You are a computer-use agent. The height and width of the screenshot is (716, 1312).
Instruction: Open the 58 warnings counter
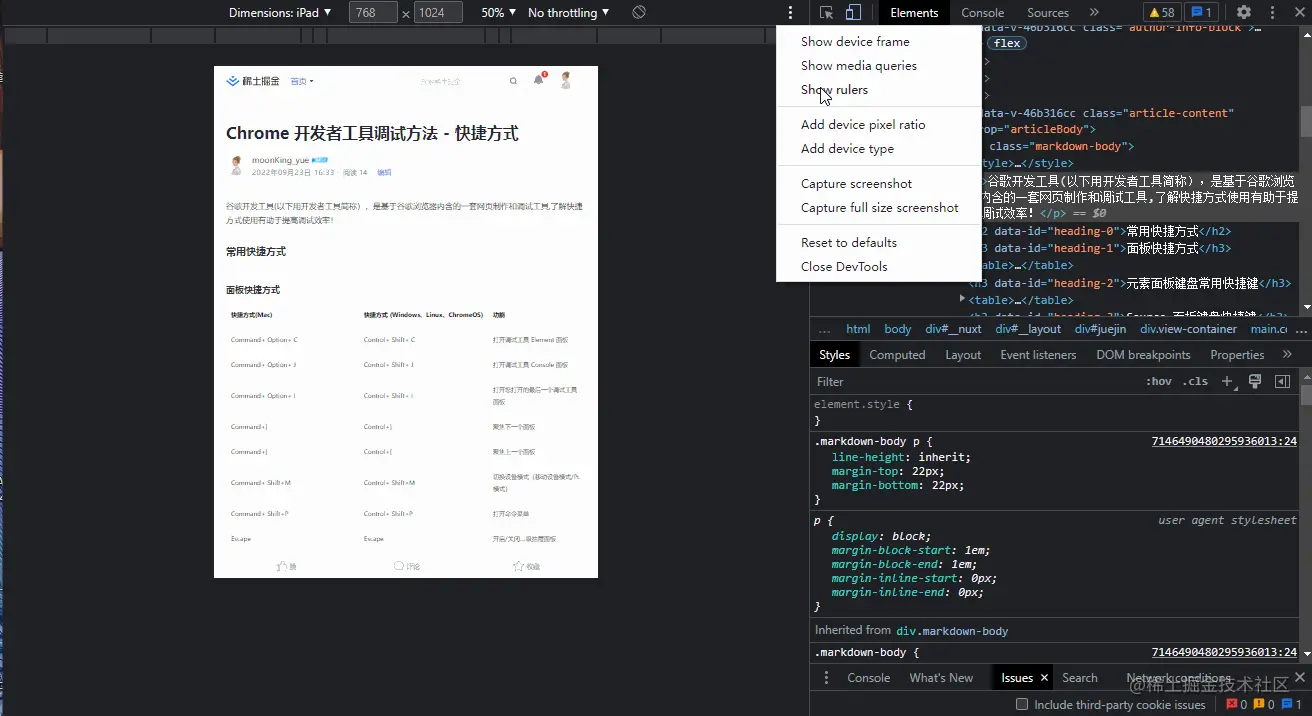pyautogui.click(x=1162, y=13)
